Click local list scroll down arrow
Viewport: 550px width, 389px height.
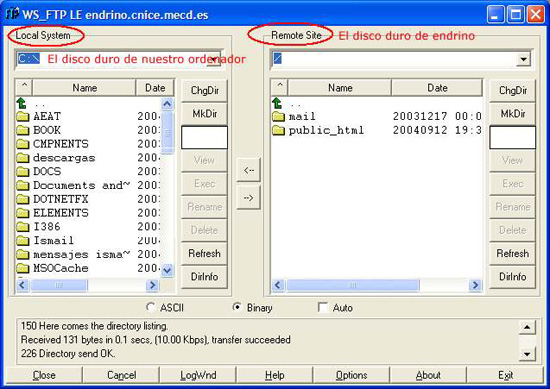(x=167, y=270)
